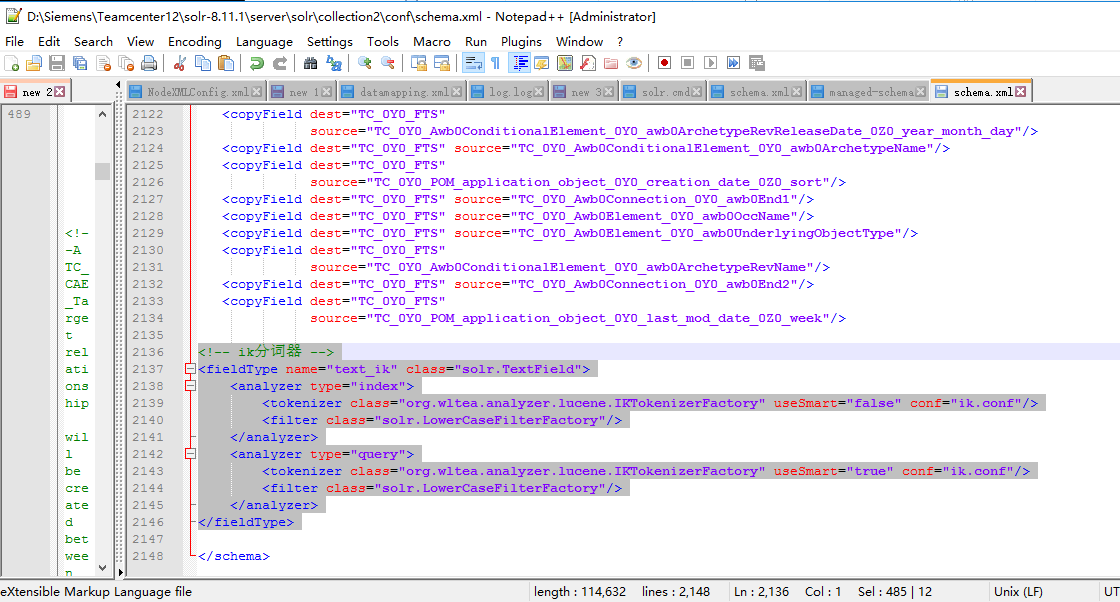Image resolution: width=1120 pixels, height=602 pixels.
Task: Save the current document via toolbar
Action: [x=57, y=64]
